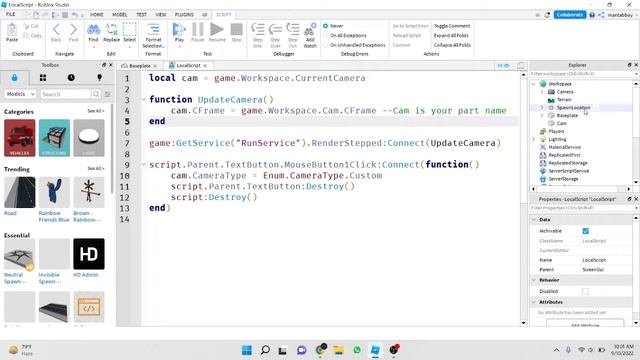Expand the Camera node in Explorer

pos(542,92)
